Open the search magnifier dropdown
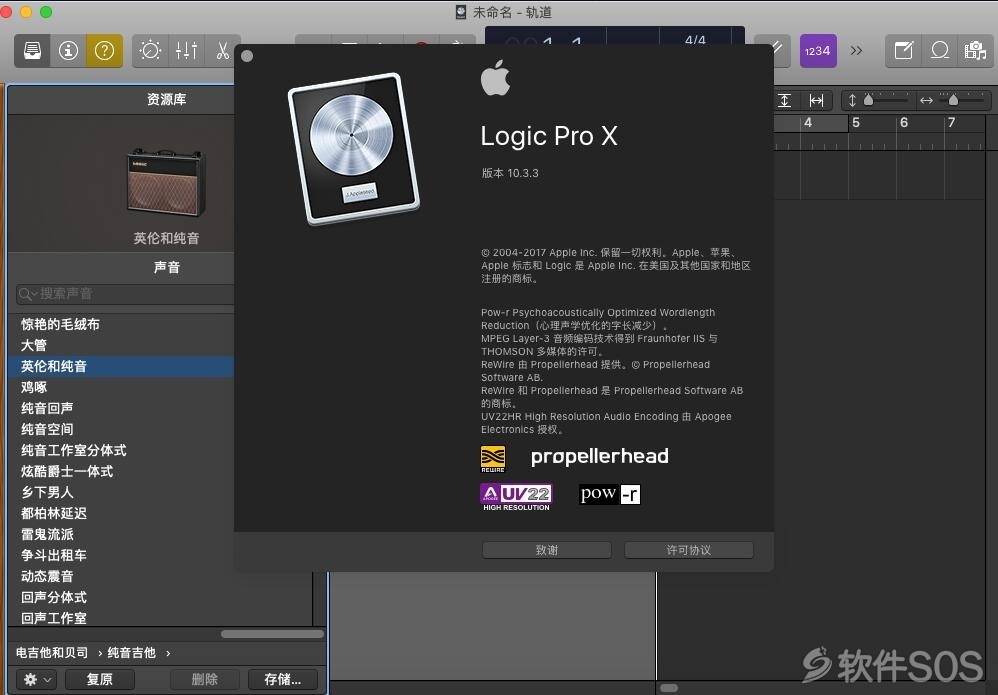The width and height of the screenshot is (998, 695). tap(28, 293)
